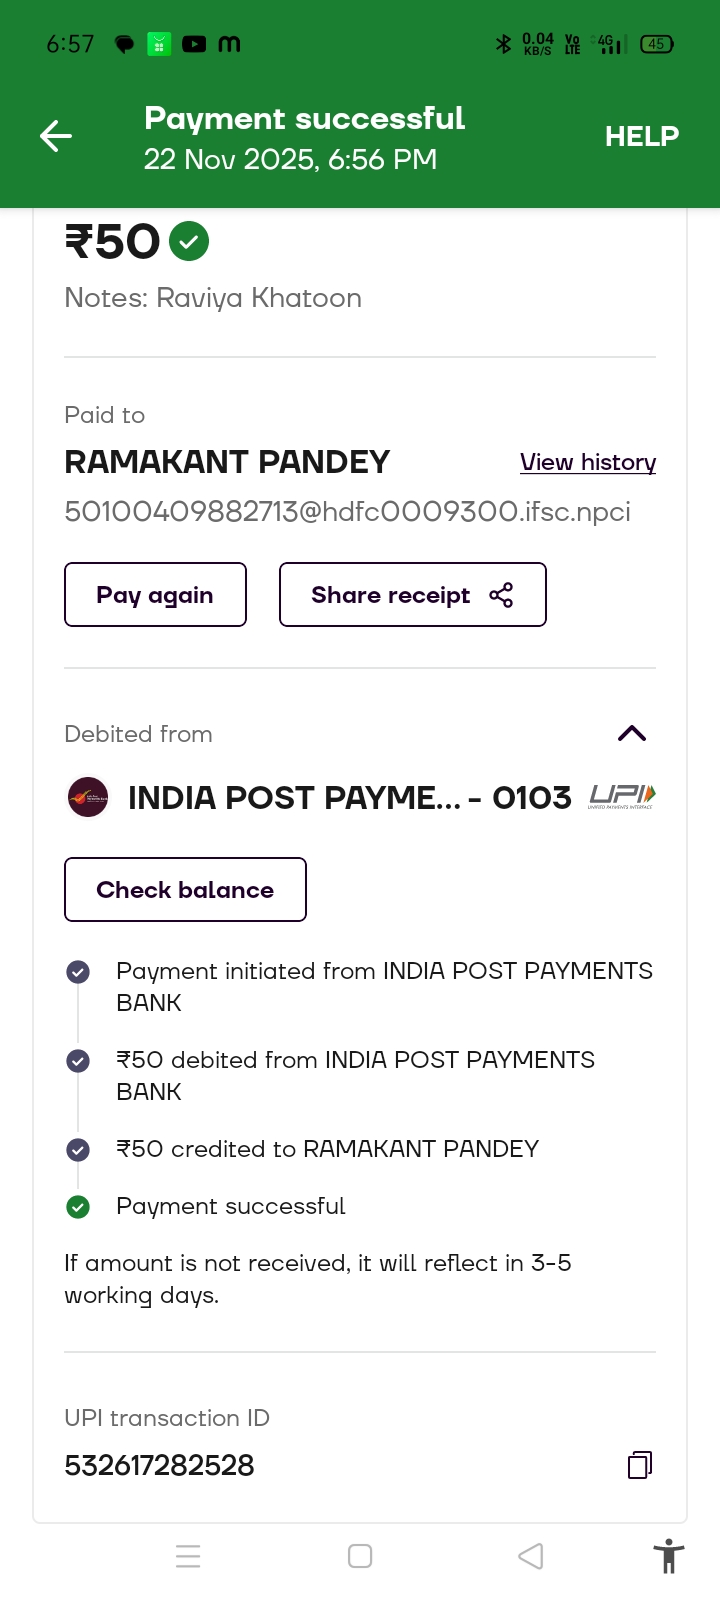720x1600 pixels.
Task: Tap the recipient UPI address text
Action: click(x=347, y=512)
